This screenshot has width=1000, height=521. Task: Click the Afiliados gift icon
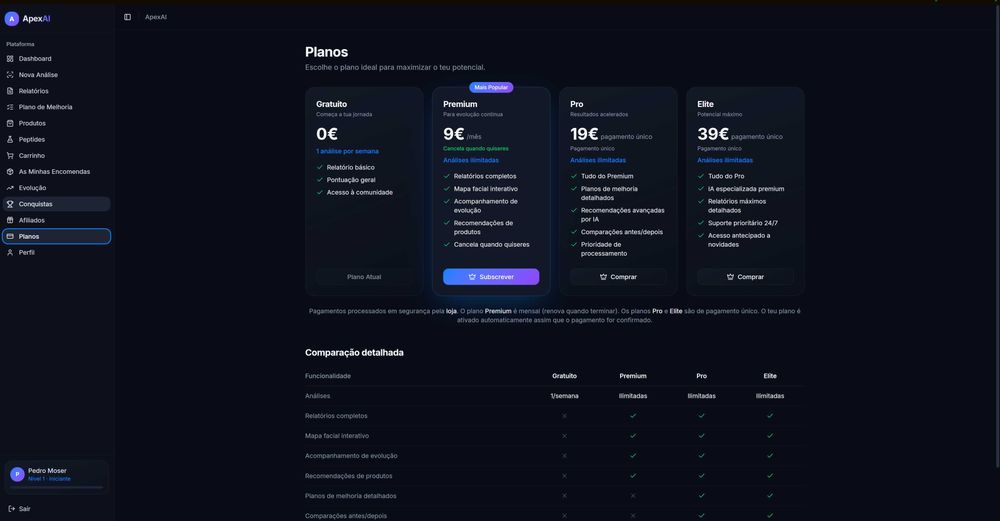pyautogui.click(x=10, y=220)
